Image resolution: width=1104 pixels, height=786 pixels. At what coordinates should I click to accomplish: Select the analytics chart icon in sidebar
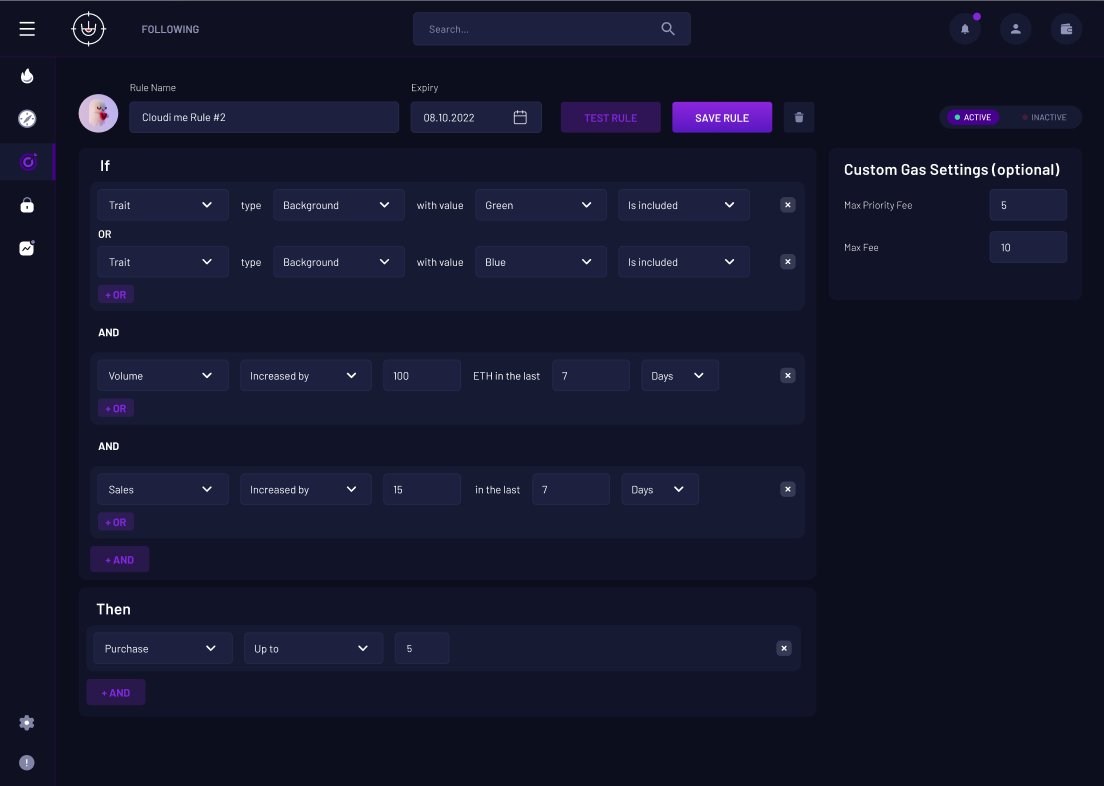tap(27, 246)
